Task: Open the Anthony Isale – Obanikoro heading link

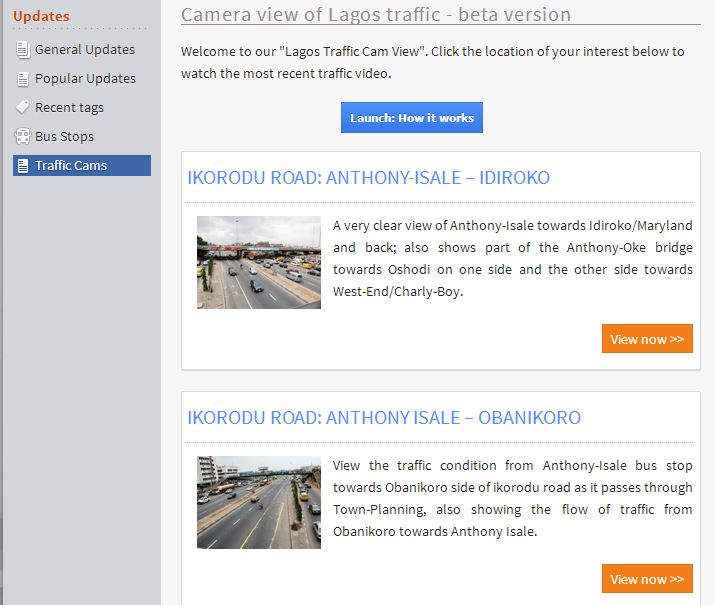Action: (x=384, y=418)
